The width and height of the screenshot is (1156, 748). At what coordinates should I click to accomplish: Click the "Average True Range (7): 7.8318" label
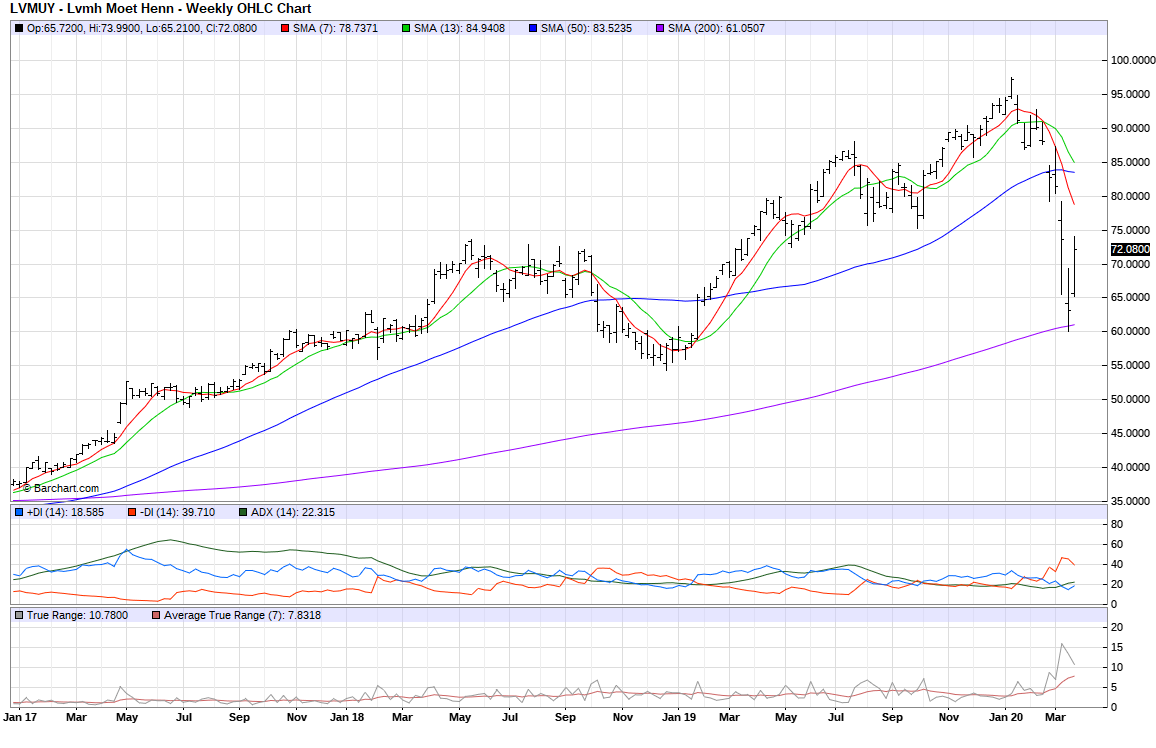tap(243, 615)
